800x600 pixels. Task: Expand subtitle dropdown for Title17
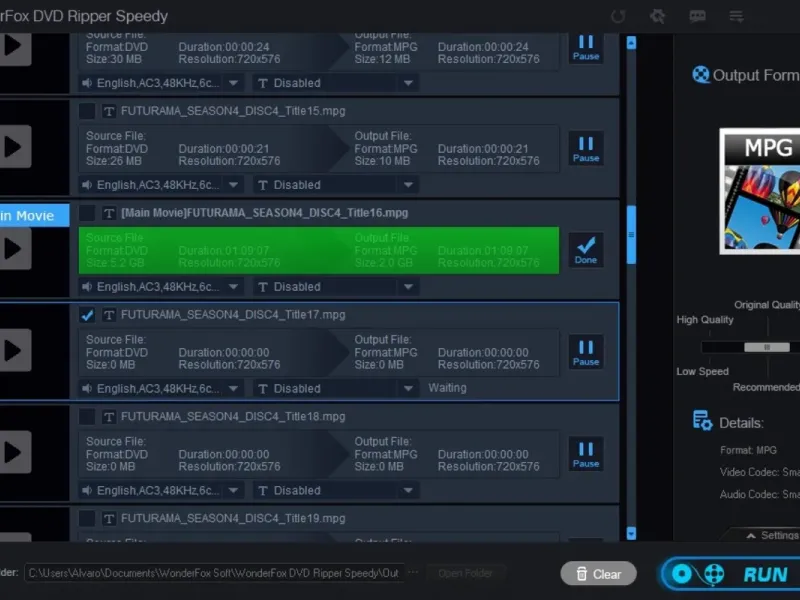pyautogui.click(x=408, y=389)
